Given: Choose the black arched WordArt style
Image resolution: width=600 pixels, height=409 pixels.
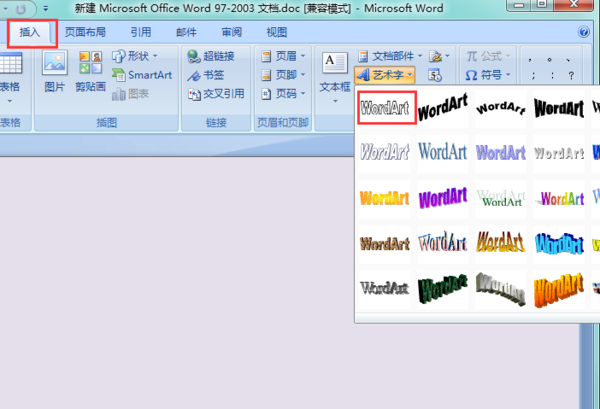Looking at the screenshot, I should [x=501, y=108].
